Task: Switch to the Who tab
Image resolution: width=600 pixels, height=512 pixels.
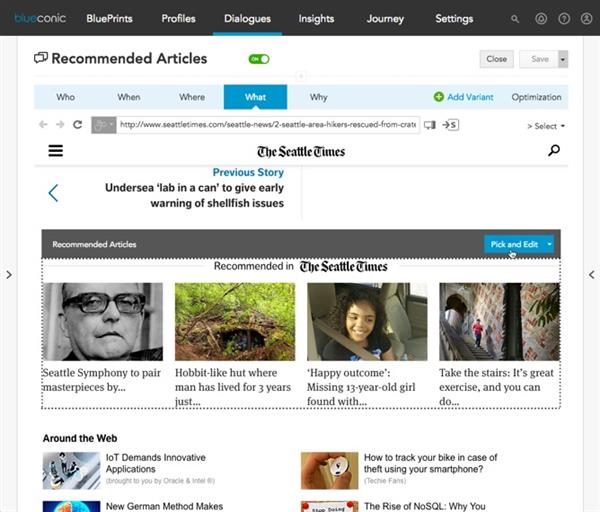Action: (65, 97)
